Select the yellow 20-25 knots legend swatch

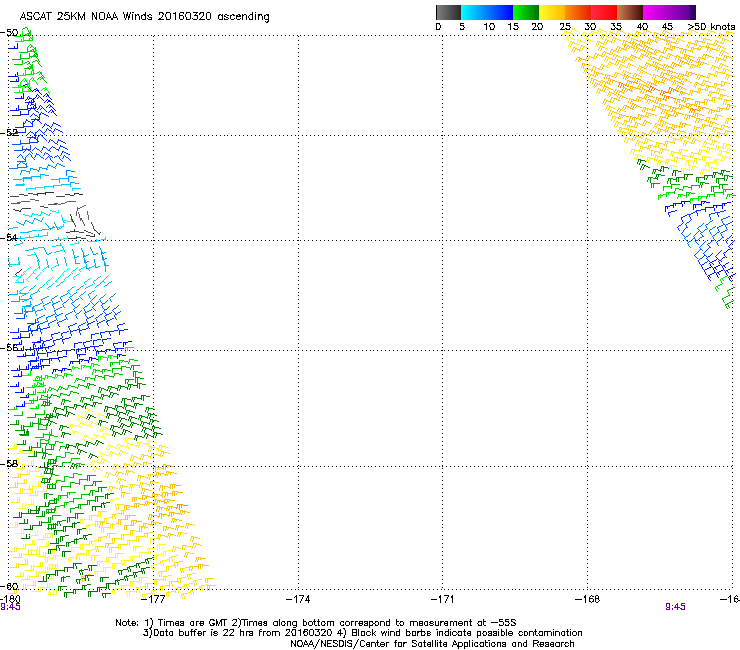552,12
